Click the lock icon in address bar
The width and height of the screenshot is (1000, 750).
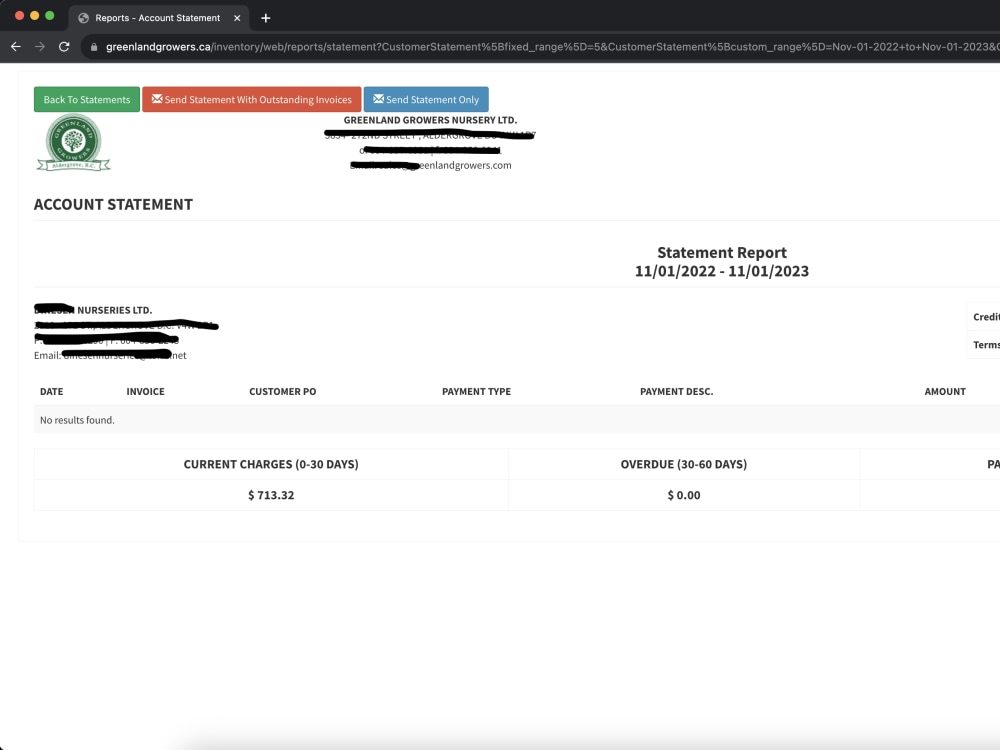click(94, 47)
